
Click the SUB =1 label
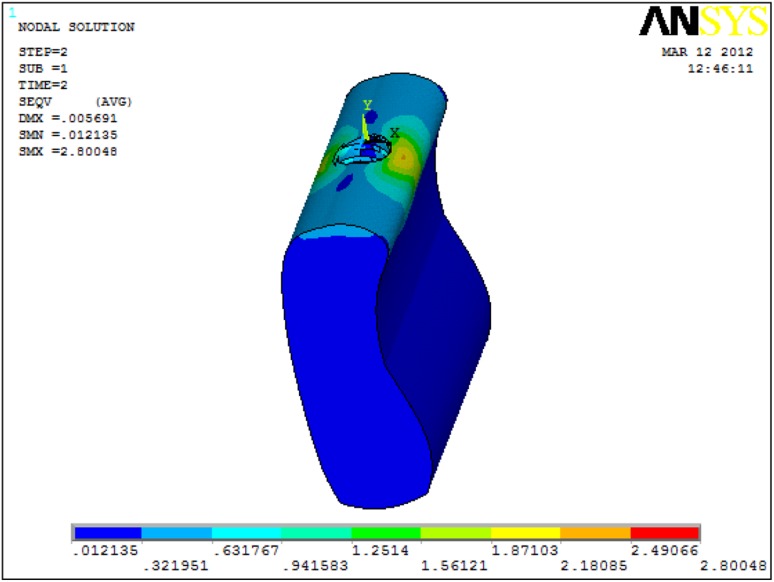click(43, 68)
